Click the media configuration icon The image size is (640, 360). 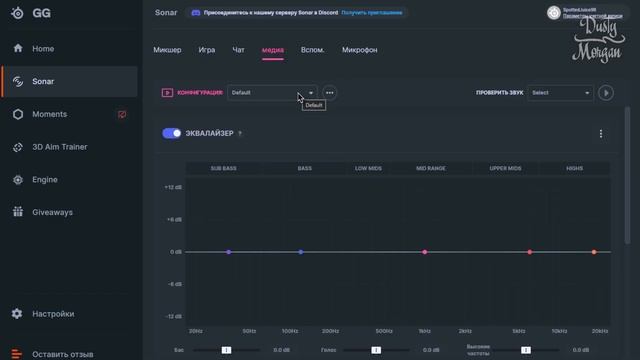(x=167, y=93)
